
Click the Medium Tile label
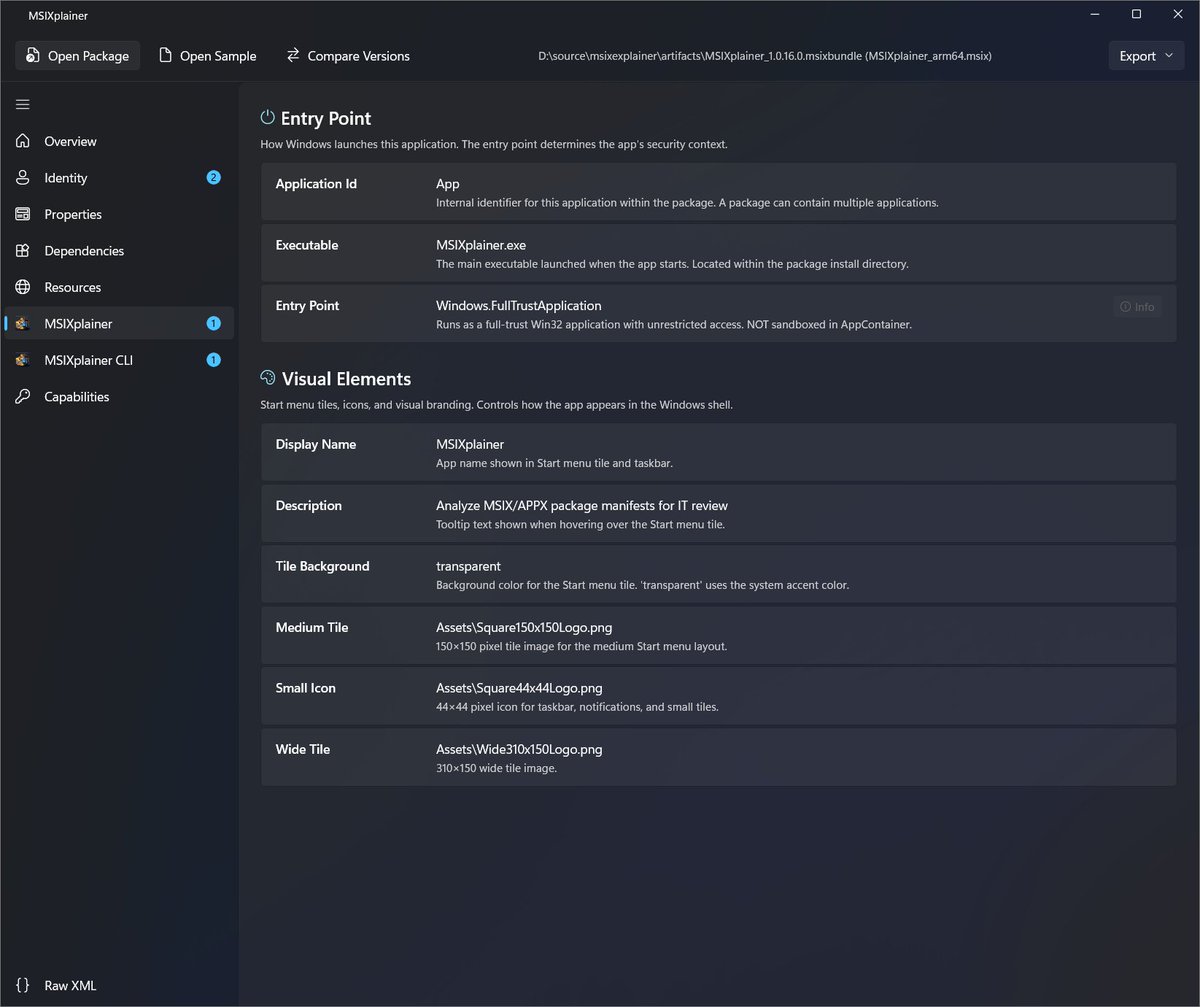(312, 628)
